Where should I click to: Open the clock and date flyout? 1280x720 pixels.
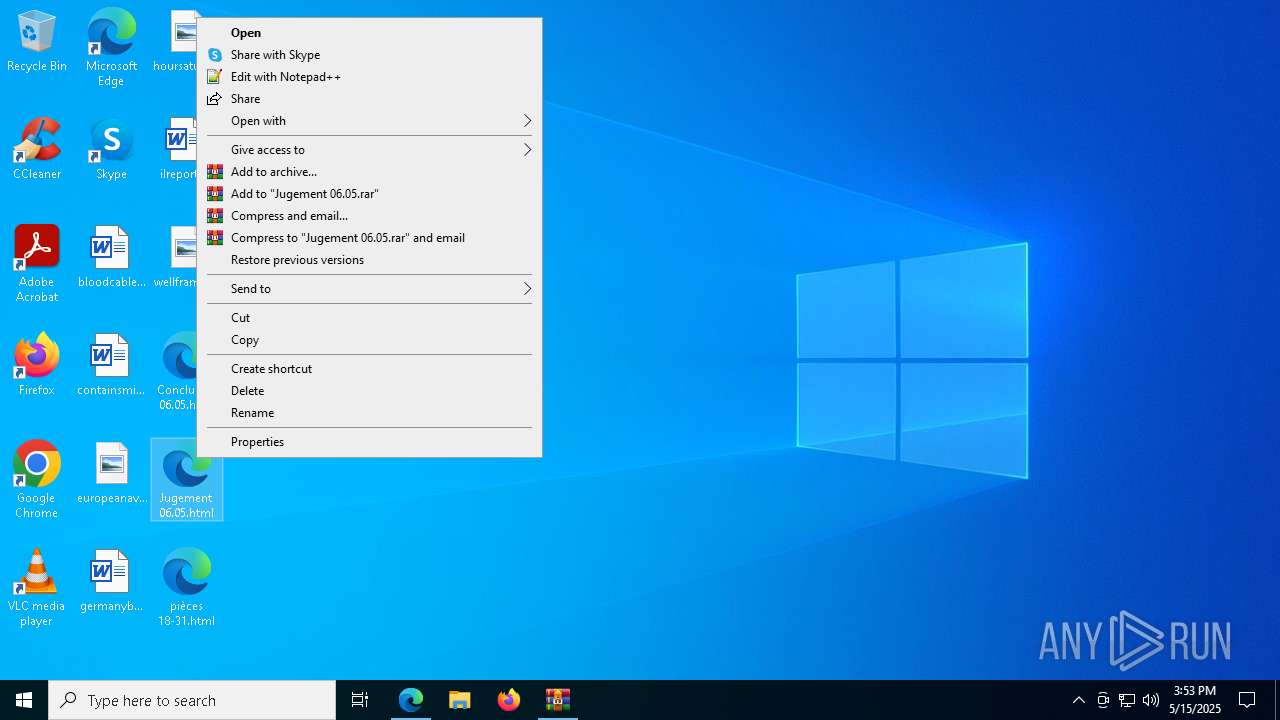[1195, 700]
